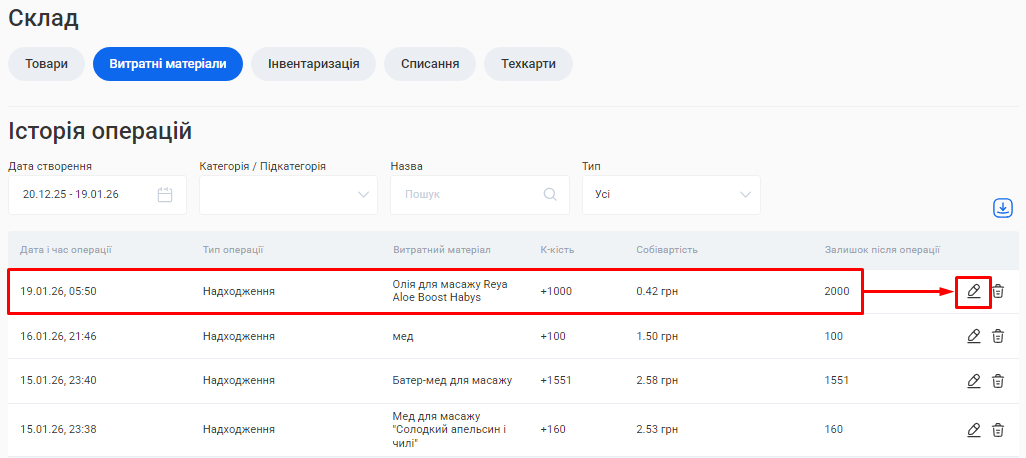The width and height of the screenshot is (1026, 458).
Task: Edit the Олія для масажу Reya operation
Action: 973,291
